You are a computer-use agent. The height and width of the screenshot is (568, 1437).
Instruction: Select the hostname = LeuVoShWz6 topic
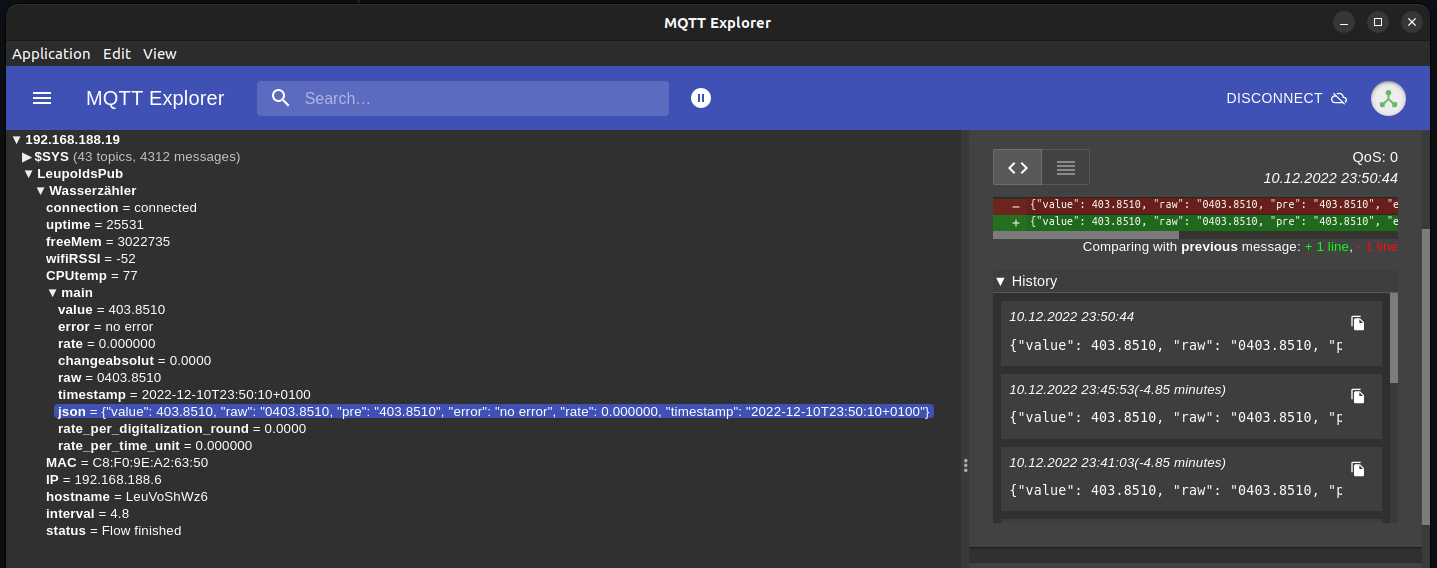click(x=127, y=497)
